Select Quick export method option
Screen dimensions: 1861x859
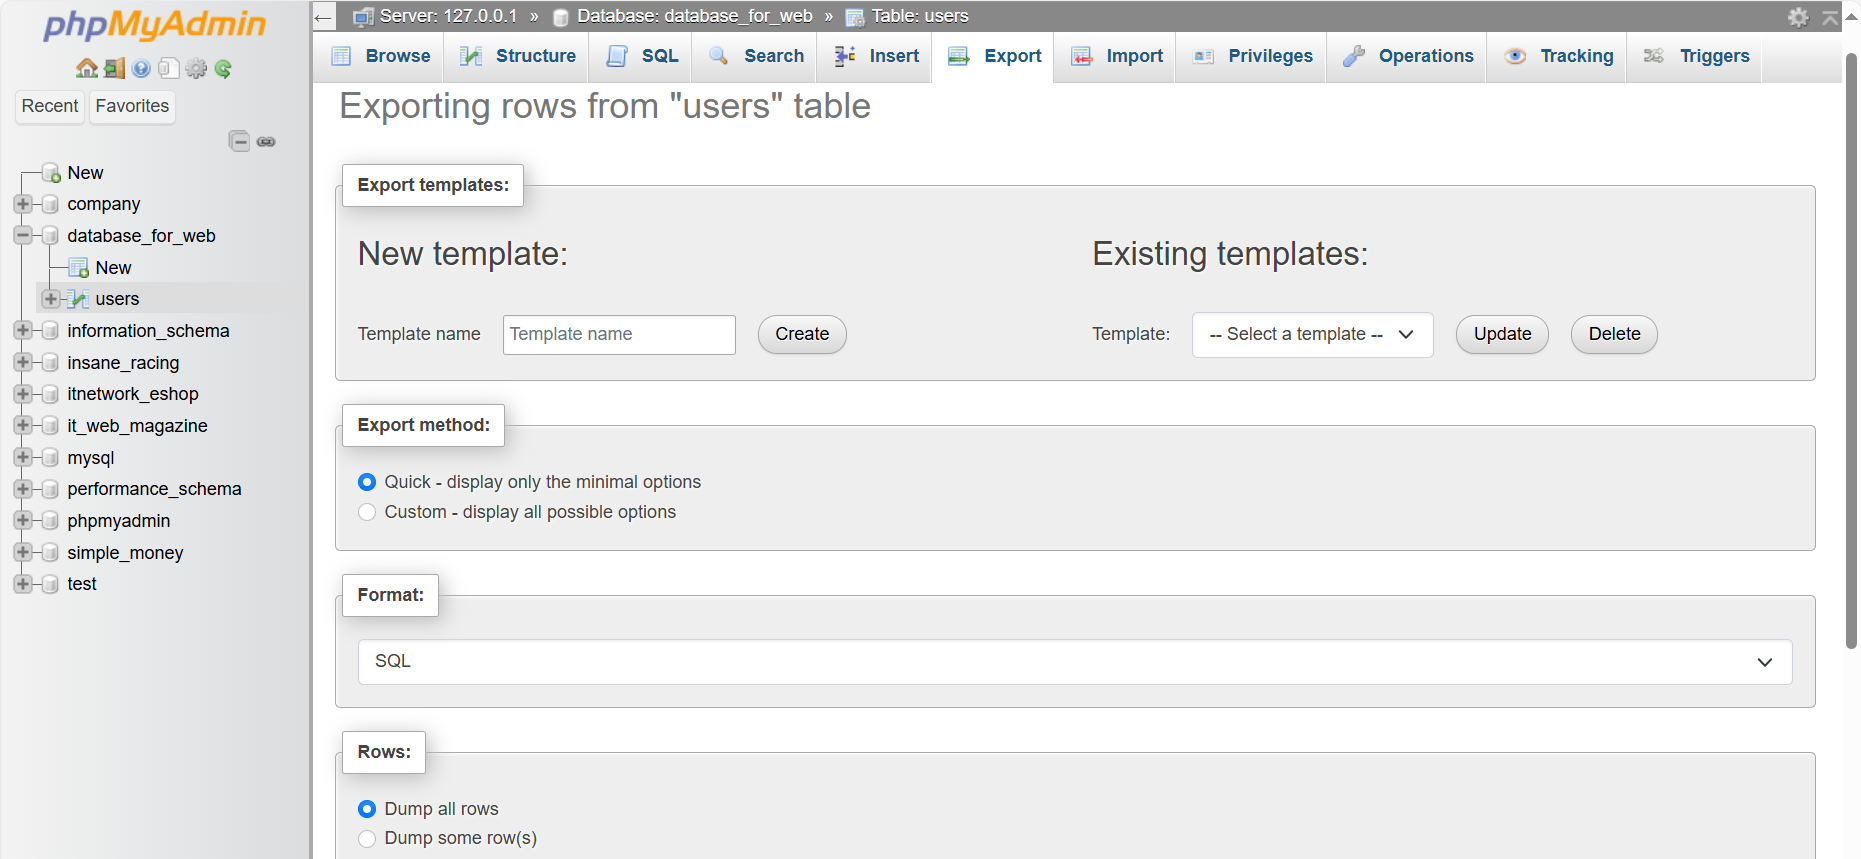click(x=367, y=482)
